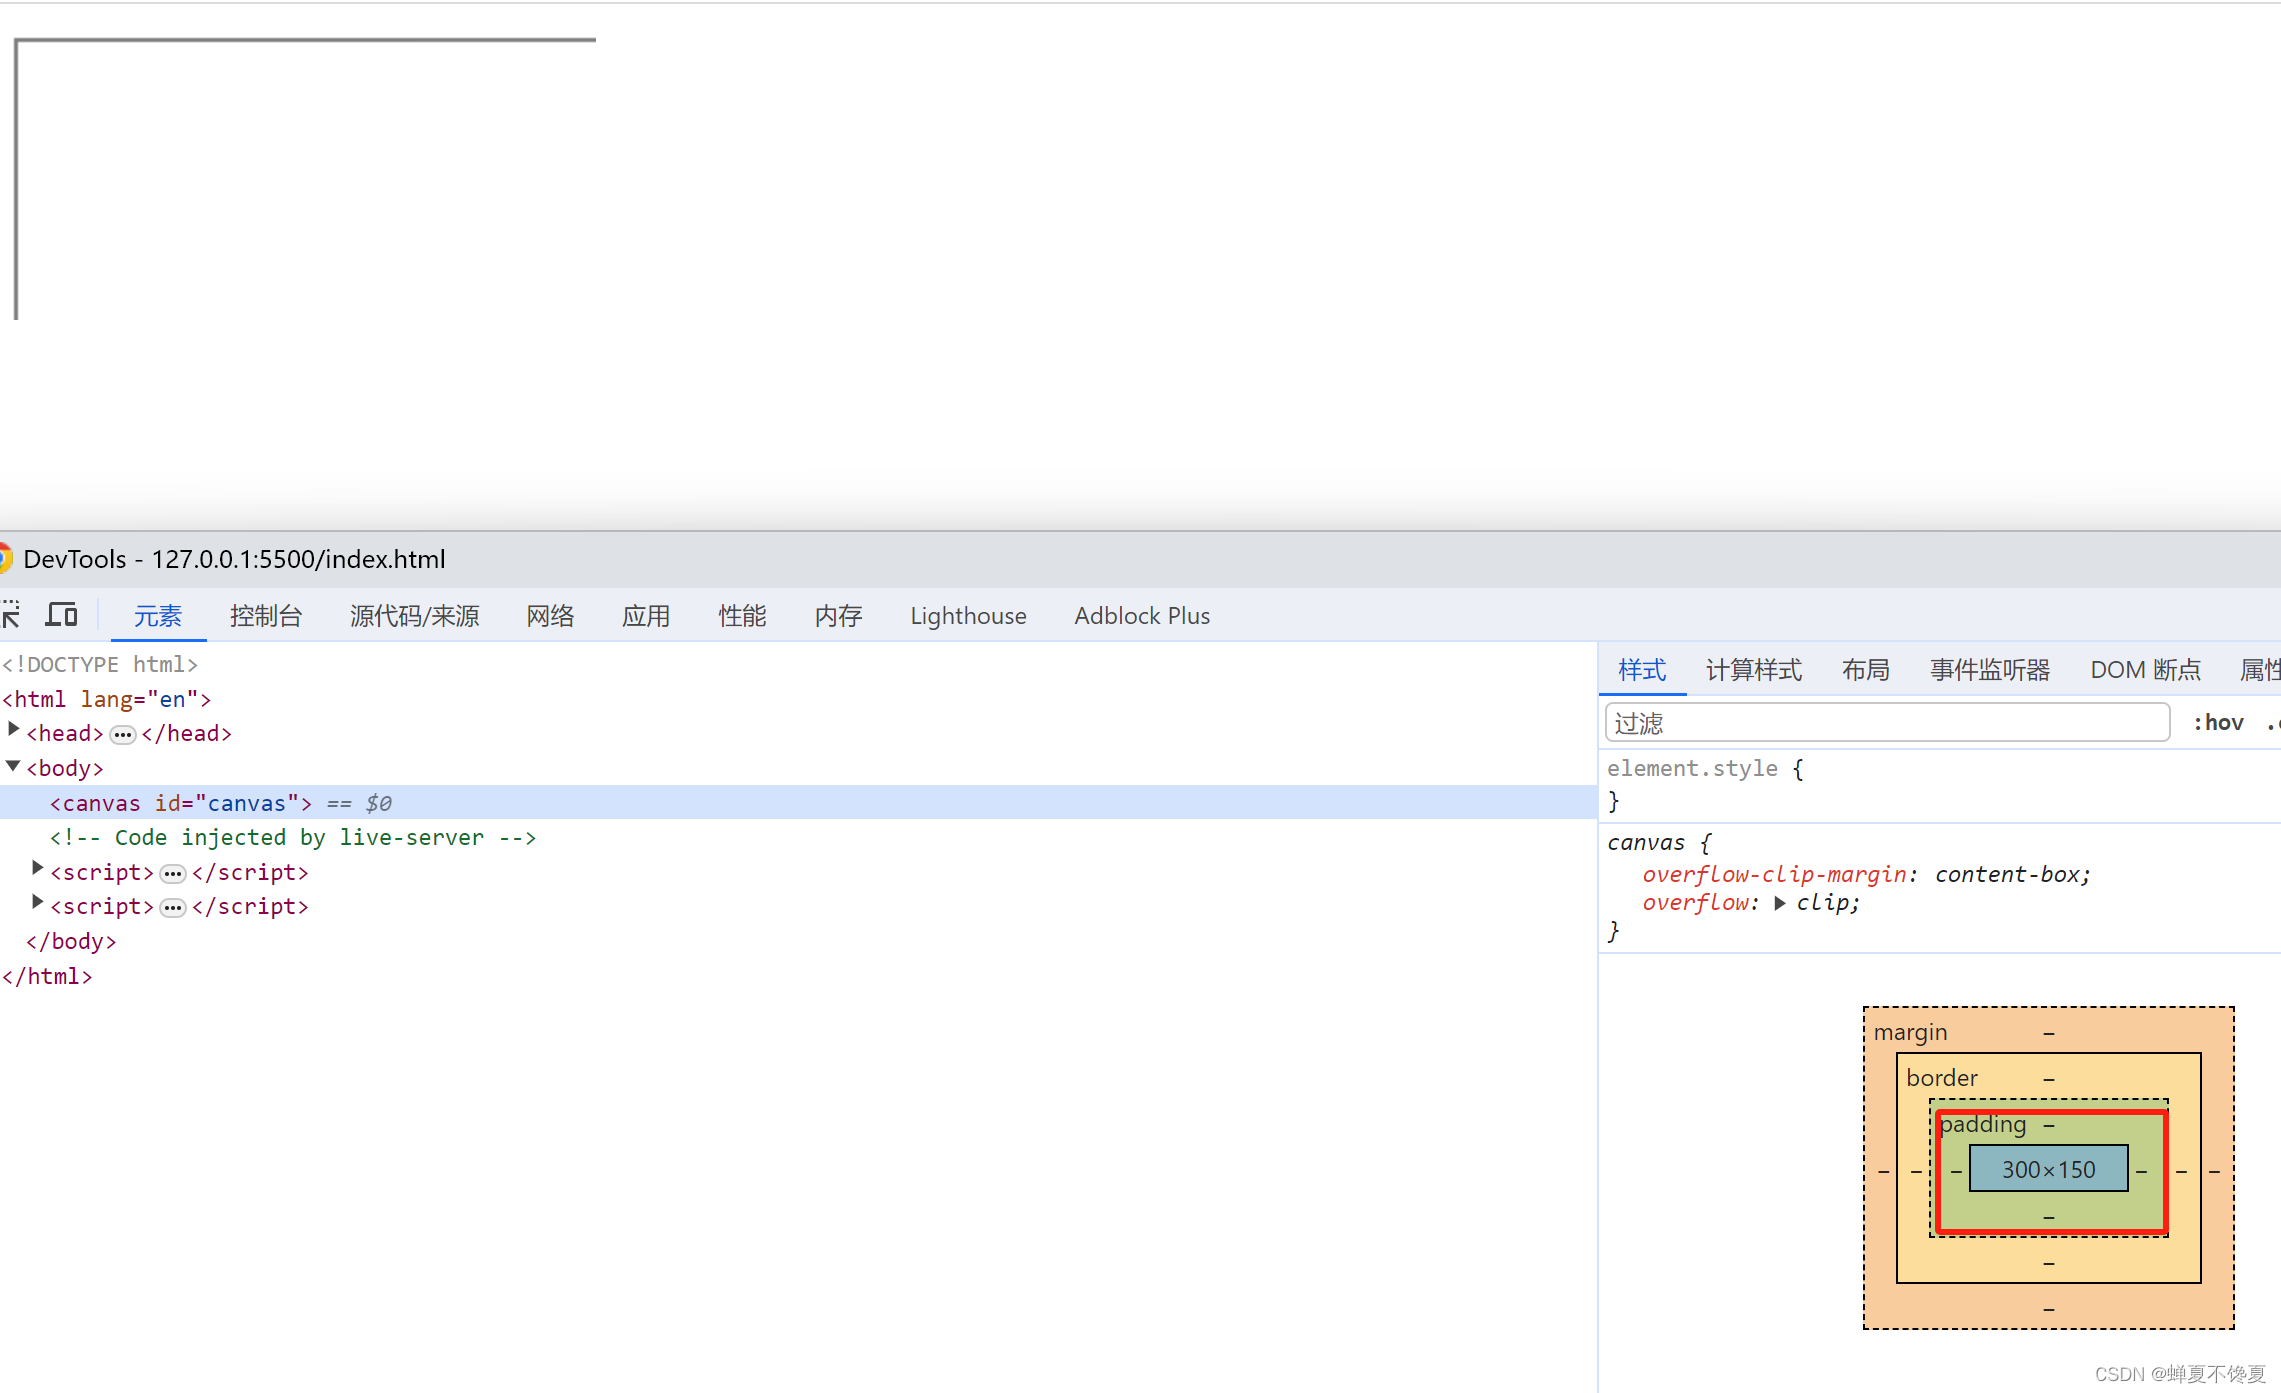The image size is (2281, 1393).
Task: Collapse the body element node
Action: pos(13,766)
